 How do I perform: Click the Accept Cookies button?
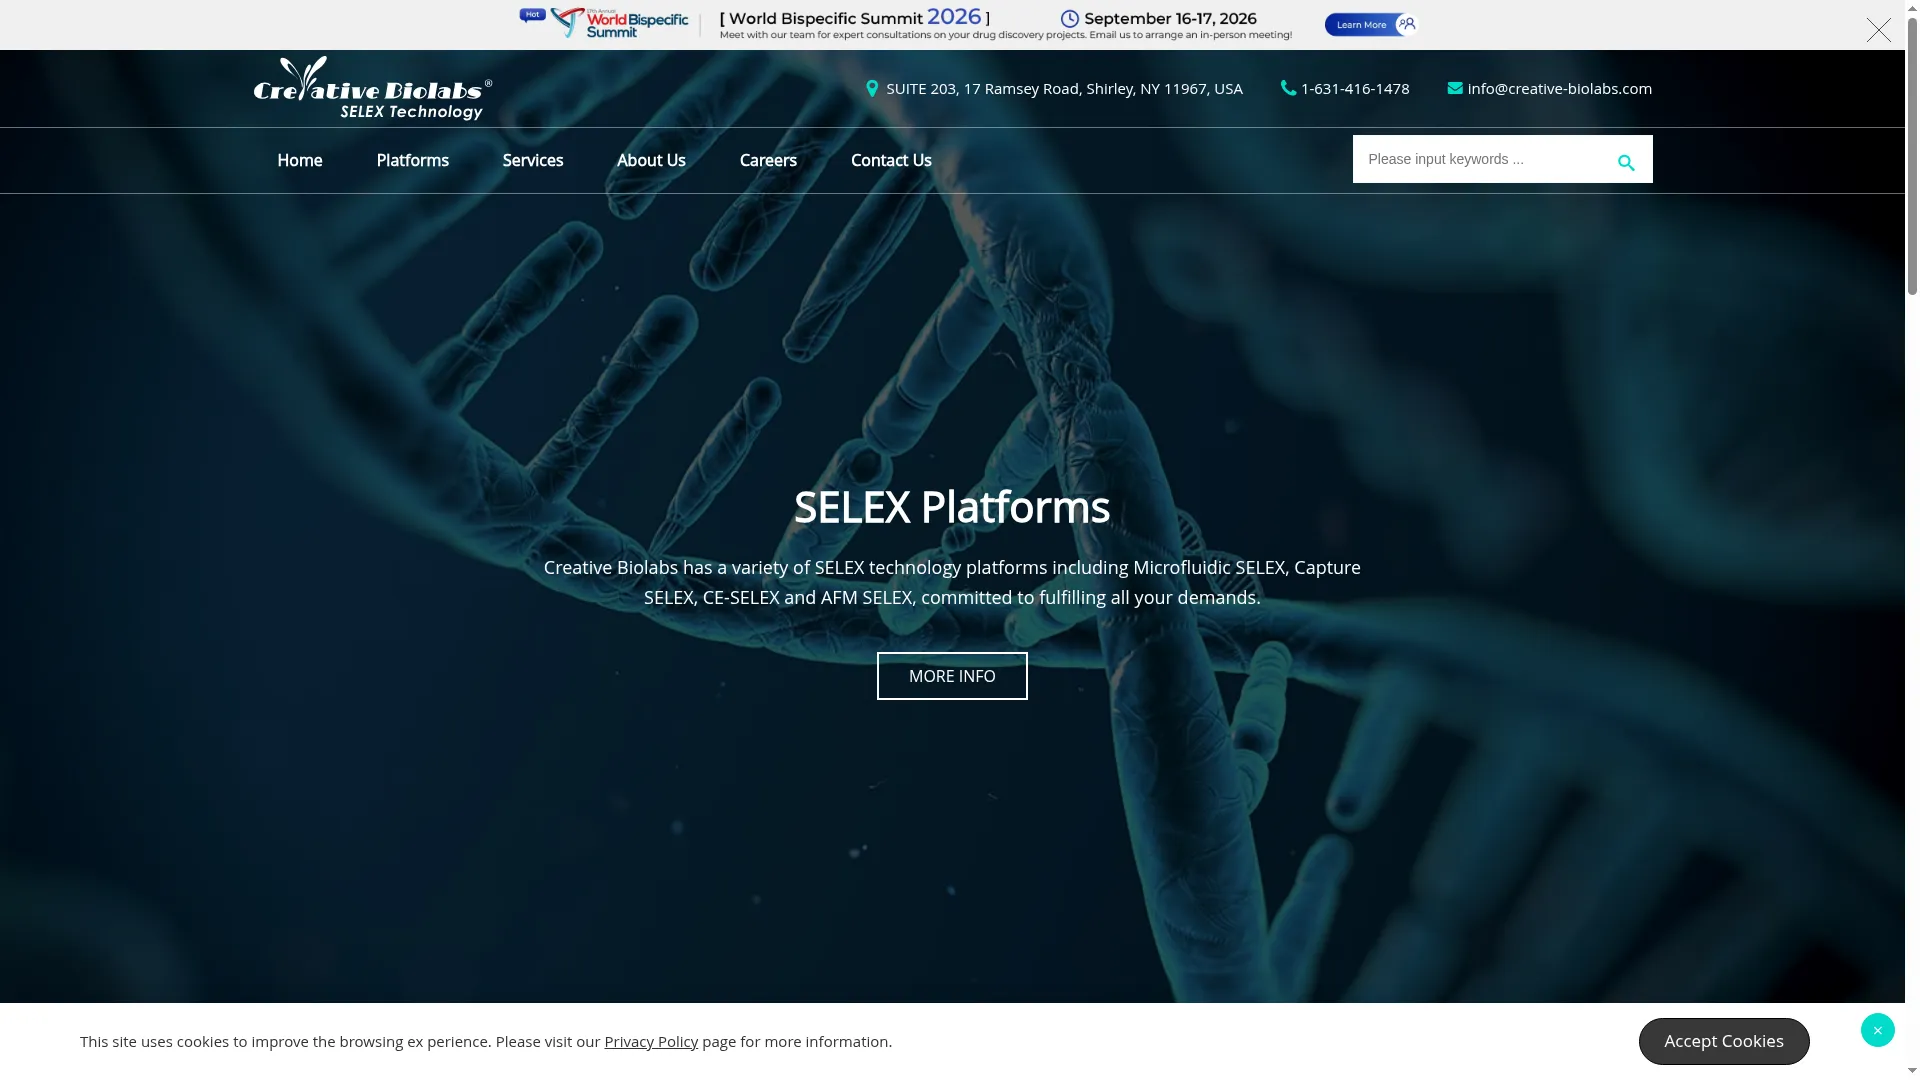[1724, 1041]
